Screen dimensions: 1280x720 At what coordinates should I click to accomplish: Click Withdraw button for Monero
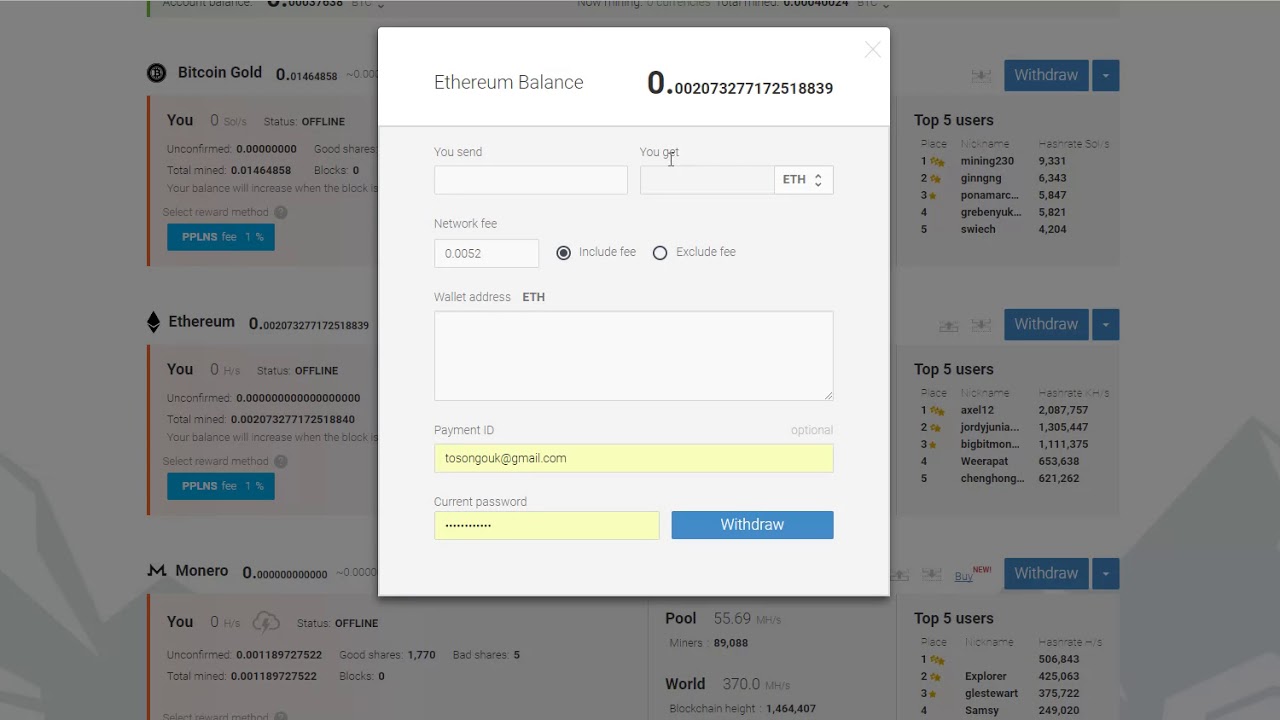[x=1046, y=573]
